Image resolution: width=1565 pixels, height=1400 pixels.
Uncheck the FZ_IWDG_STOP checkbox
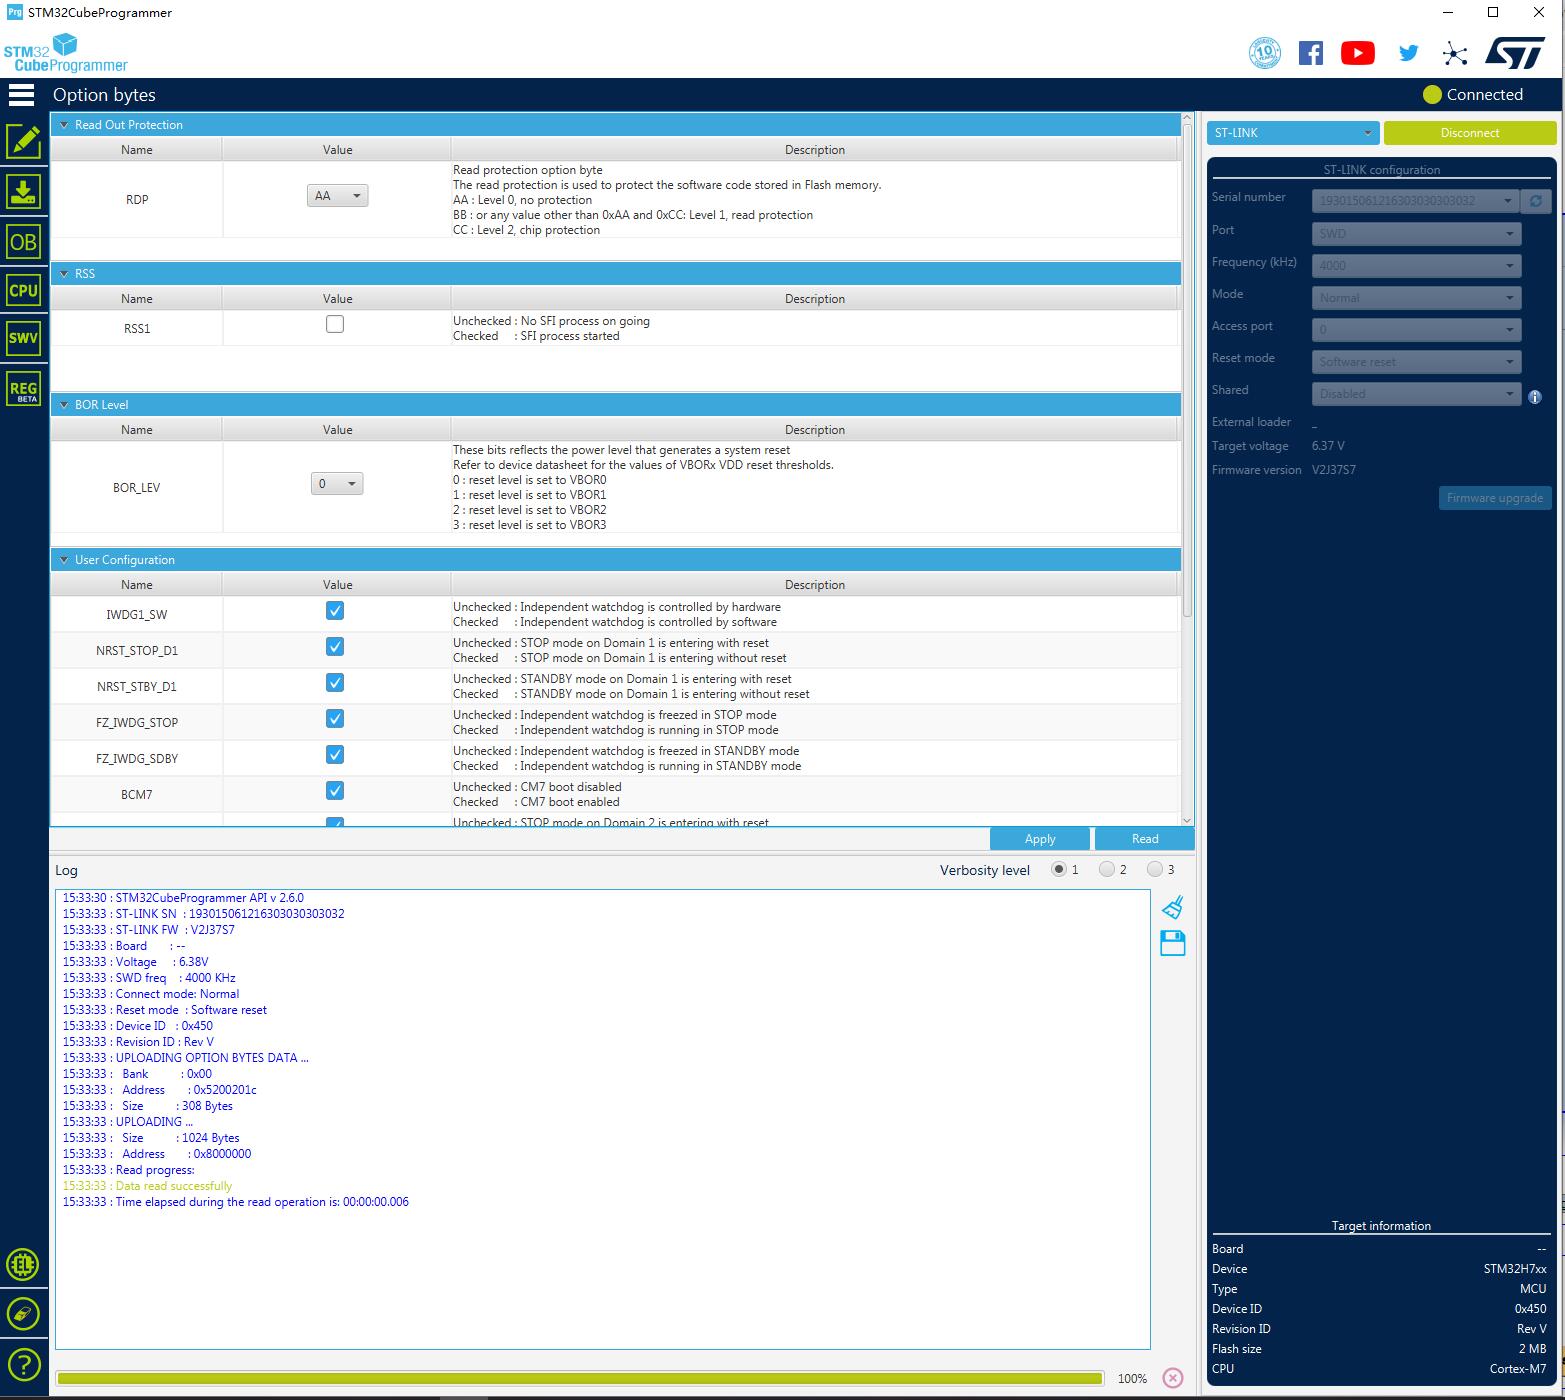(x=335, y=719)
